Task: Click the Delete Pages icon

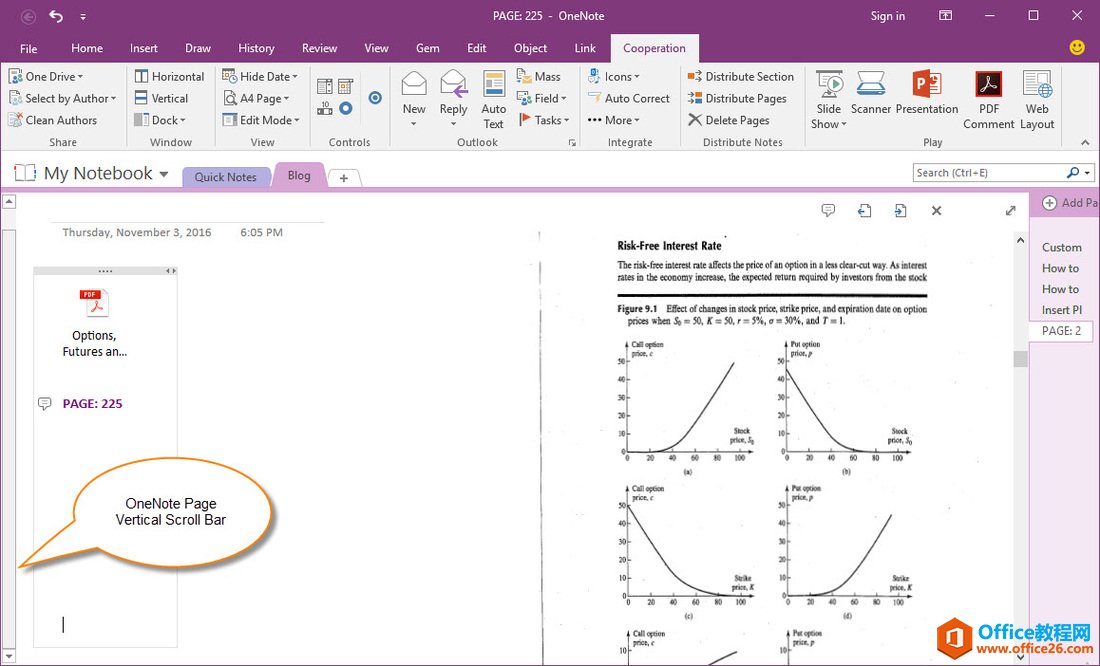Action: (728, 120)
